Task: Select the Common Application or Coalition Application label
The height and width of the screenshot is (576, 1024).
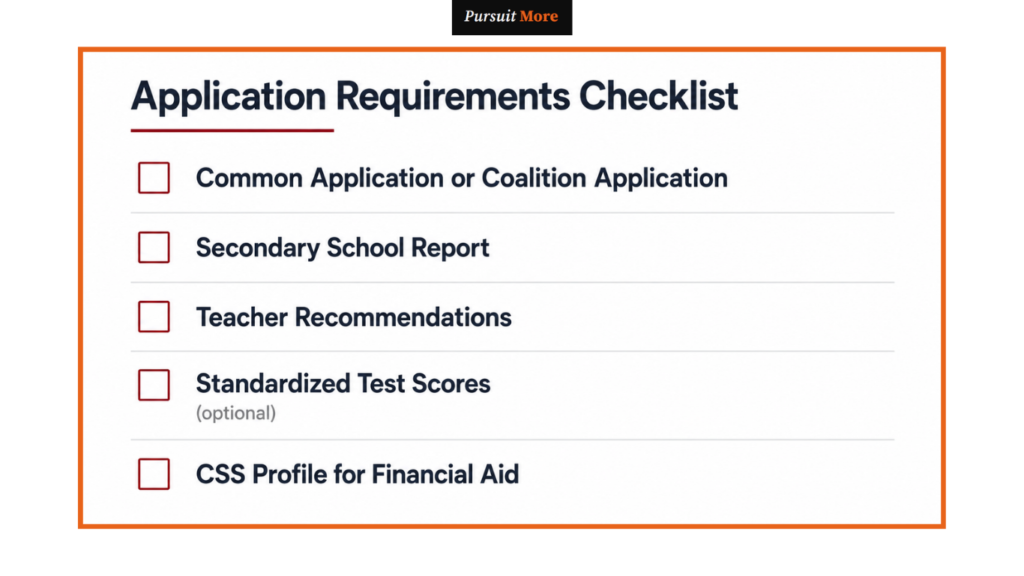Action: (x=462, y=178)
